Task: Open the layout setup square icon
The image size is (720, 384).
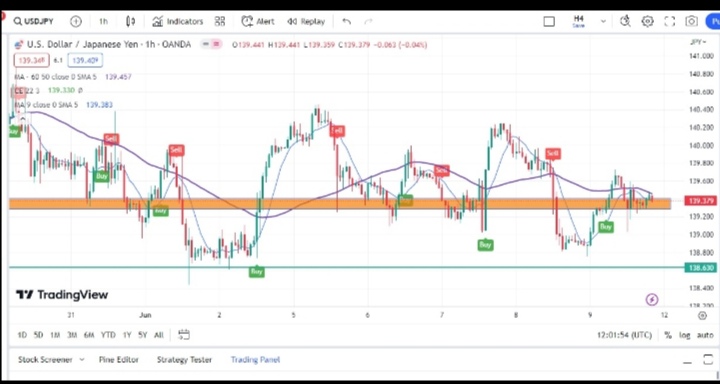Action: [x=549, y=22]
